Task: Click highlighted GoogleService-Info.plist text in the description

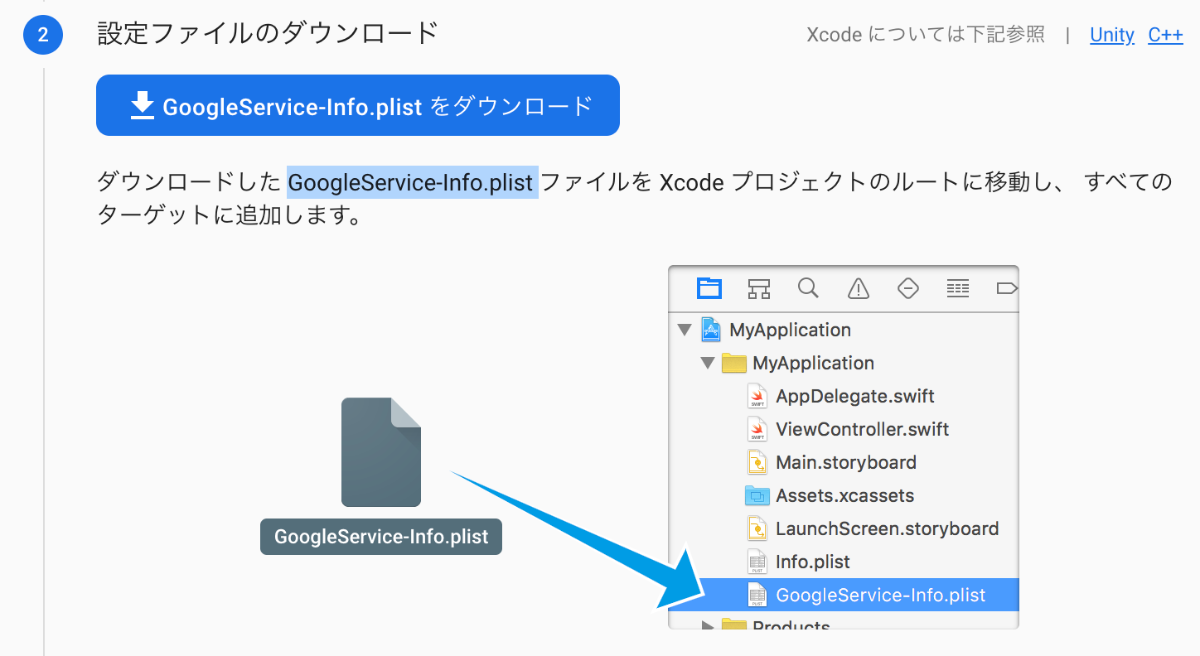Action: click(x=413, y=183)
